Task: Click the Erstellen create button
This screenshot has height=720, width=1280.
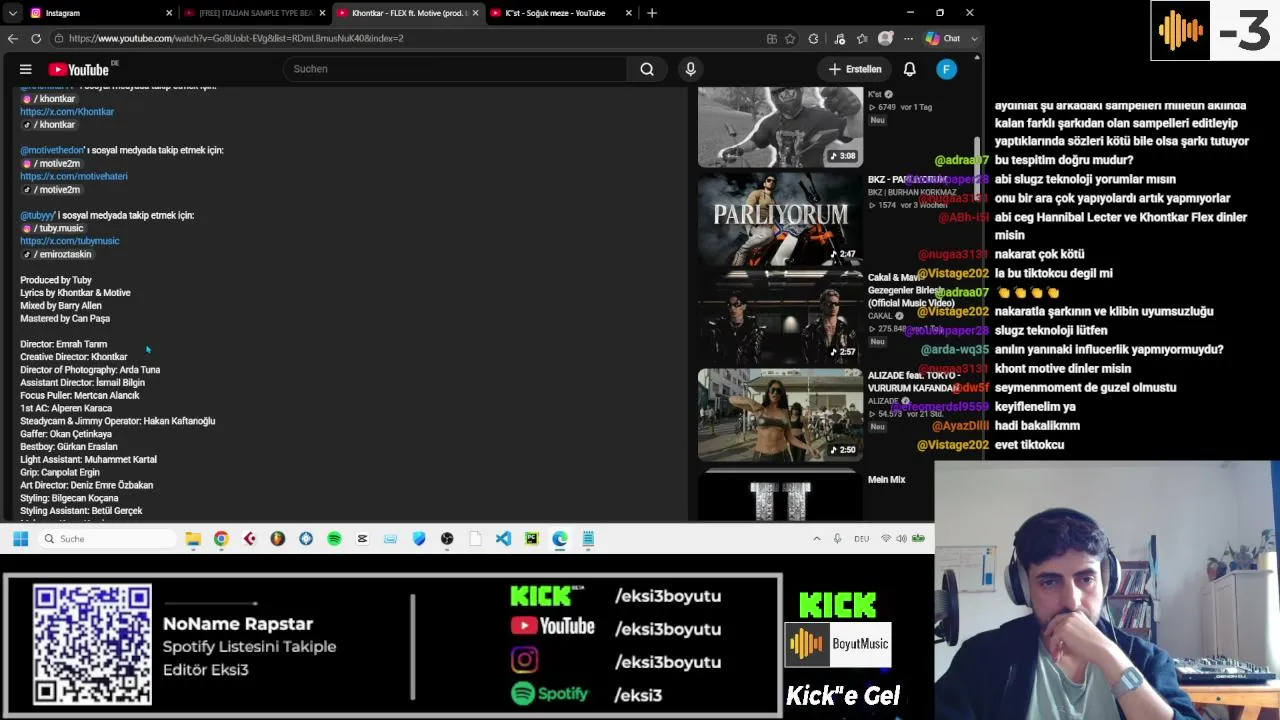Action: tap(855, 69)
